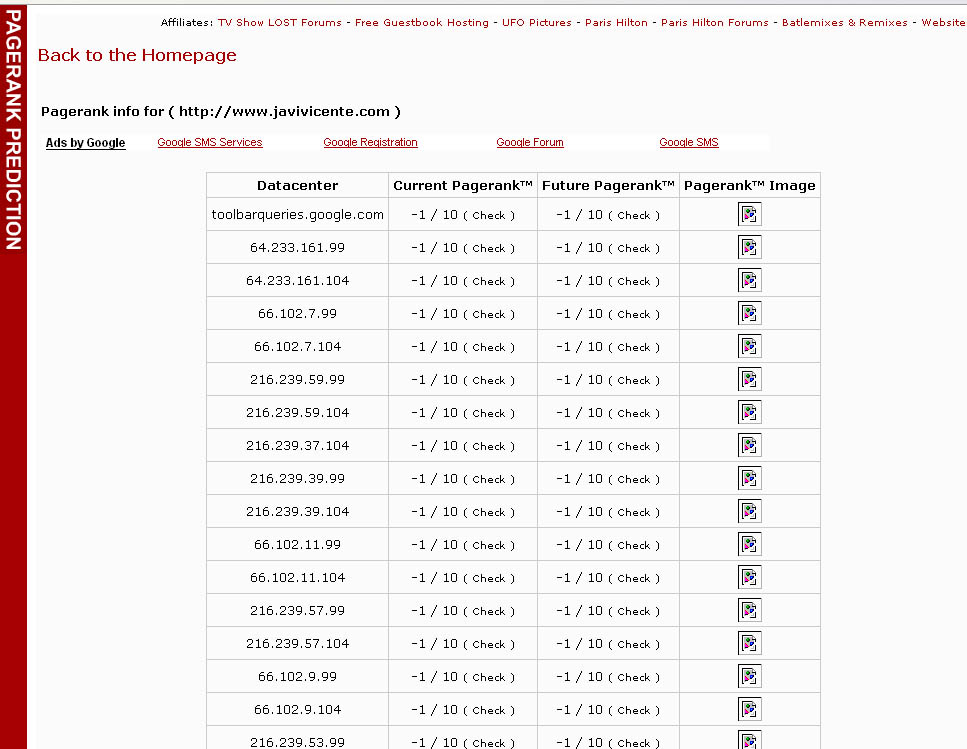The width and height of the screenshot is (967, 749).
Task: Open Pagerank image icon in 216.239.39.104 row
Action: [749, 512]
